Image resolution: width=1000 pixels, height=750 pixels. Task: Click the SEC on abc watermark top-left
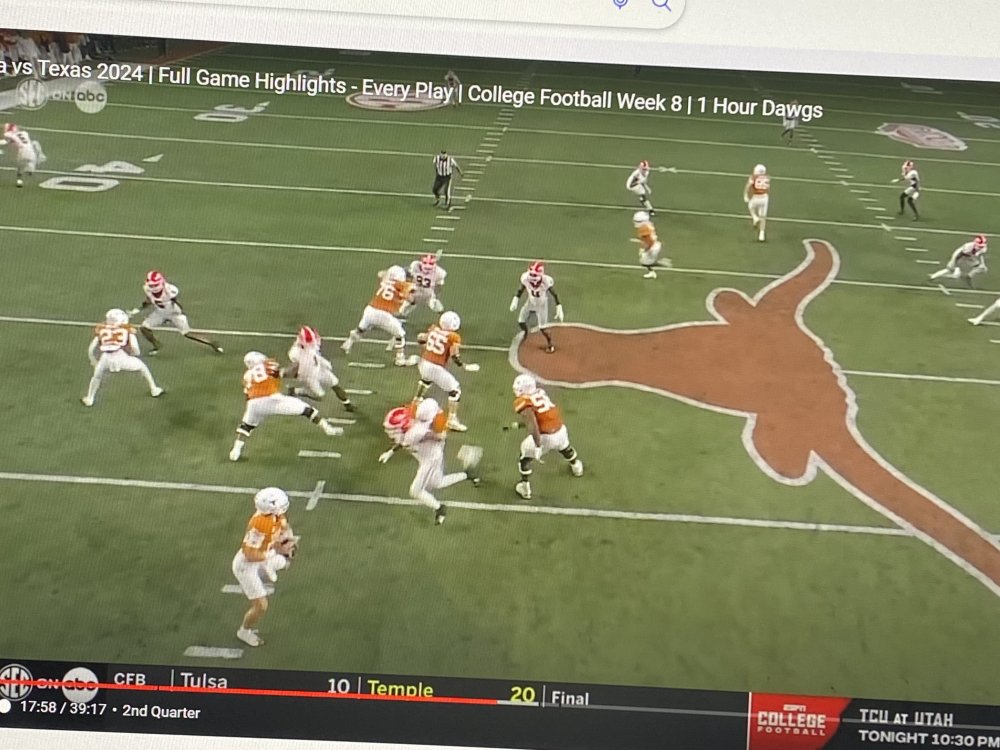[x=58, y=95]
